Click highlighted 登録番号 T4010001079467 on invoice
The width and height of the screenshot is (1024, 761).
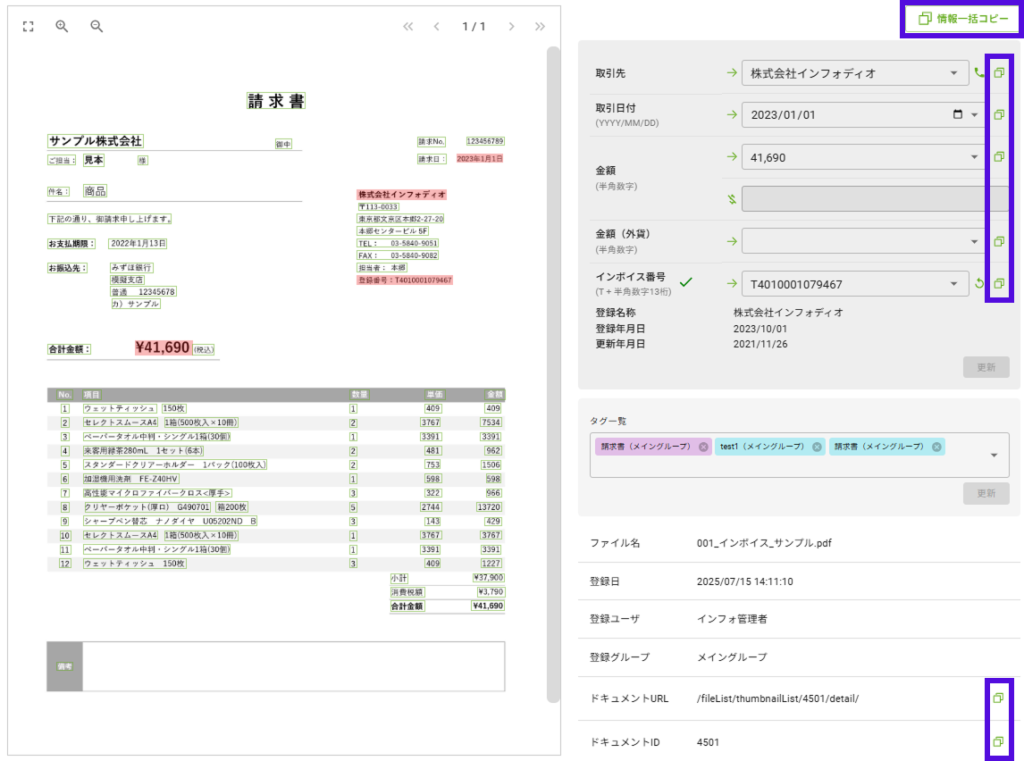click(404, 280)
